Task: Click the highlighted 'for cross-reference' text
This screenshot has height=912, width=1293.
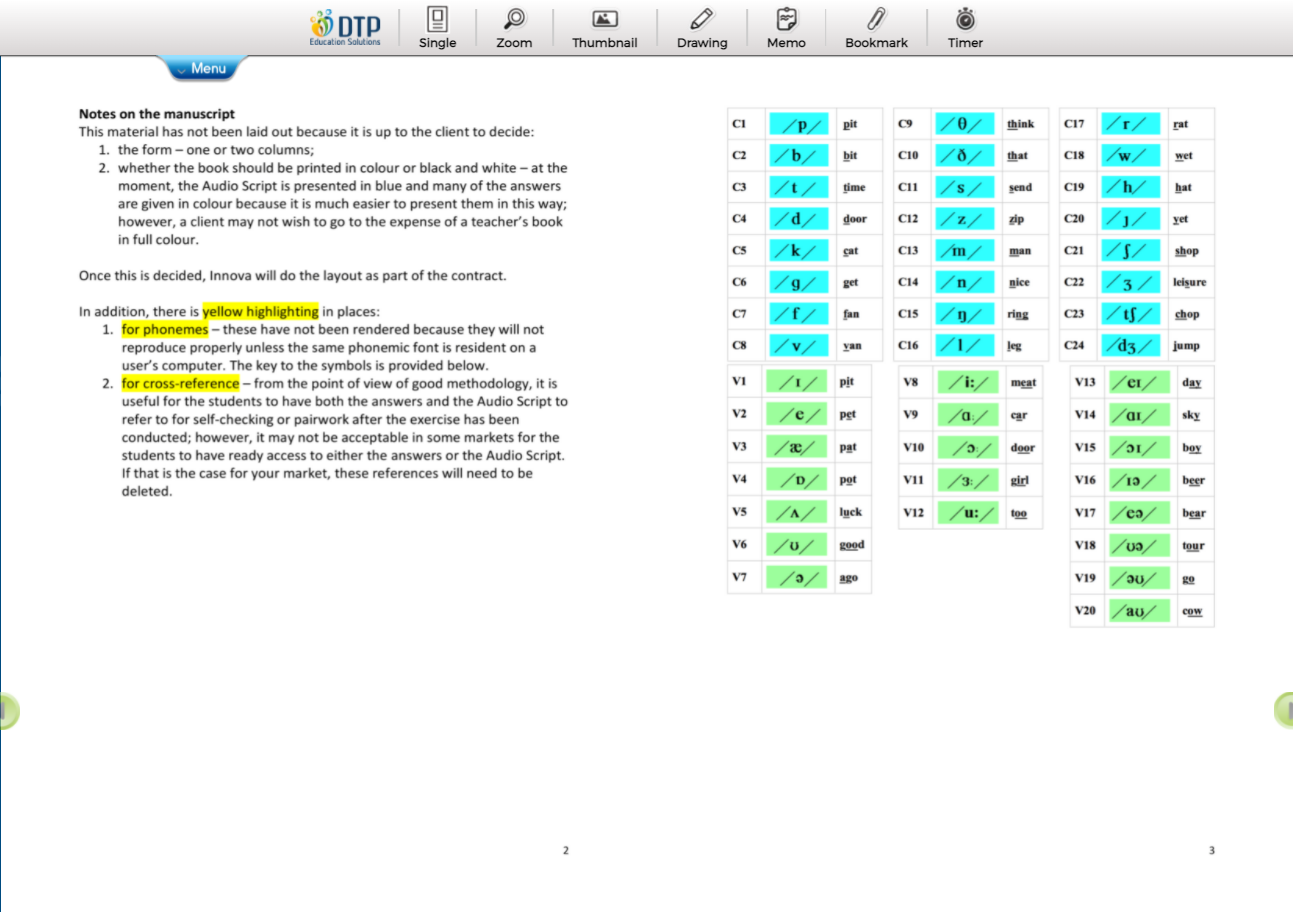Action: click(180, 383)
